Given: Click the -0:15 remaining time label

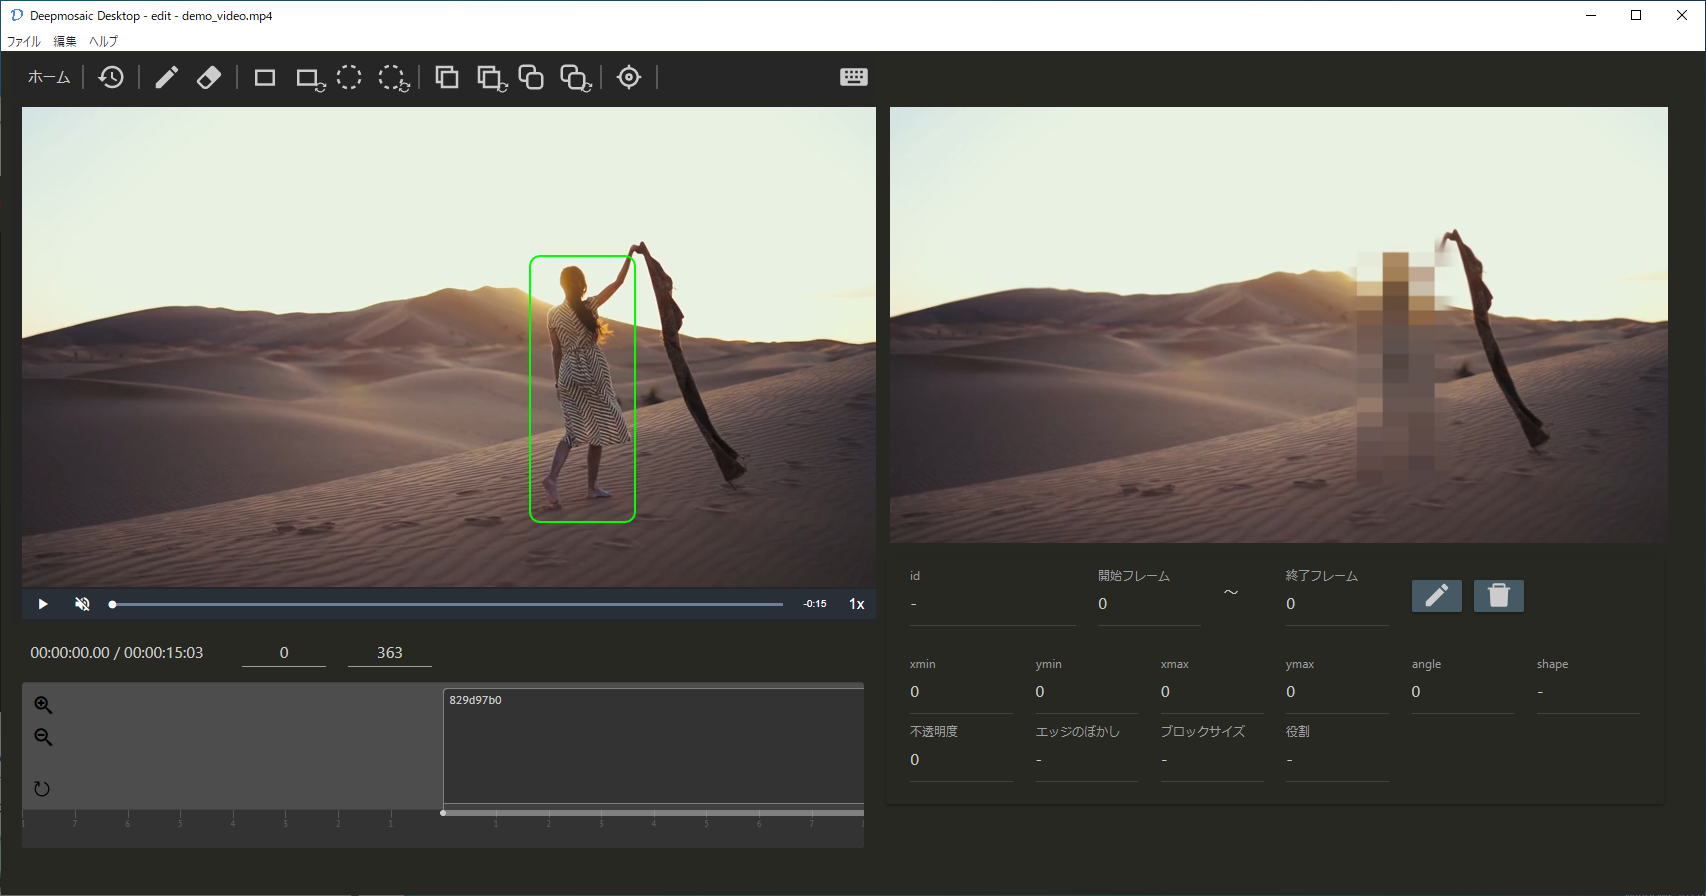Looking at the screenshot, I should 815,604.
